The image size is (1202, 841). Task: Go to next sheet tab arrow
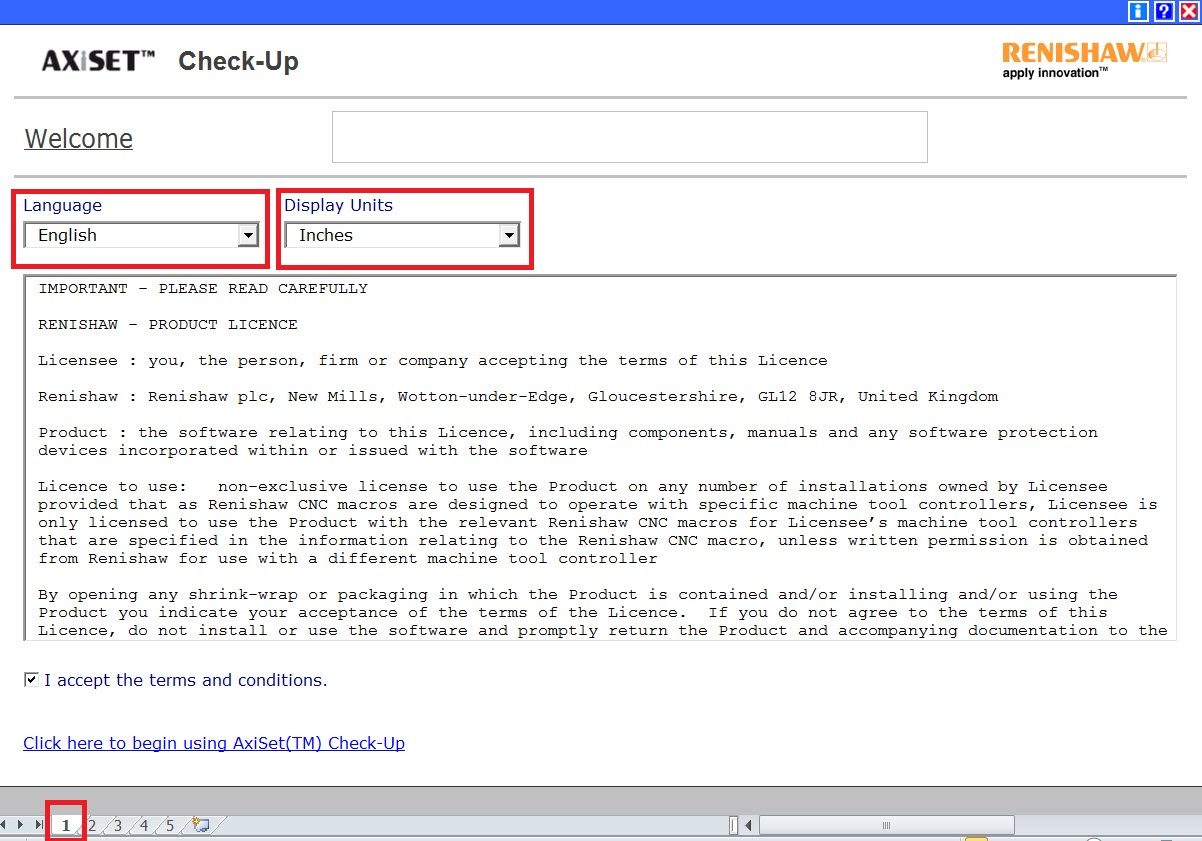[20, 825]
